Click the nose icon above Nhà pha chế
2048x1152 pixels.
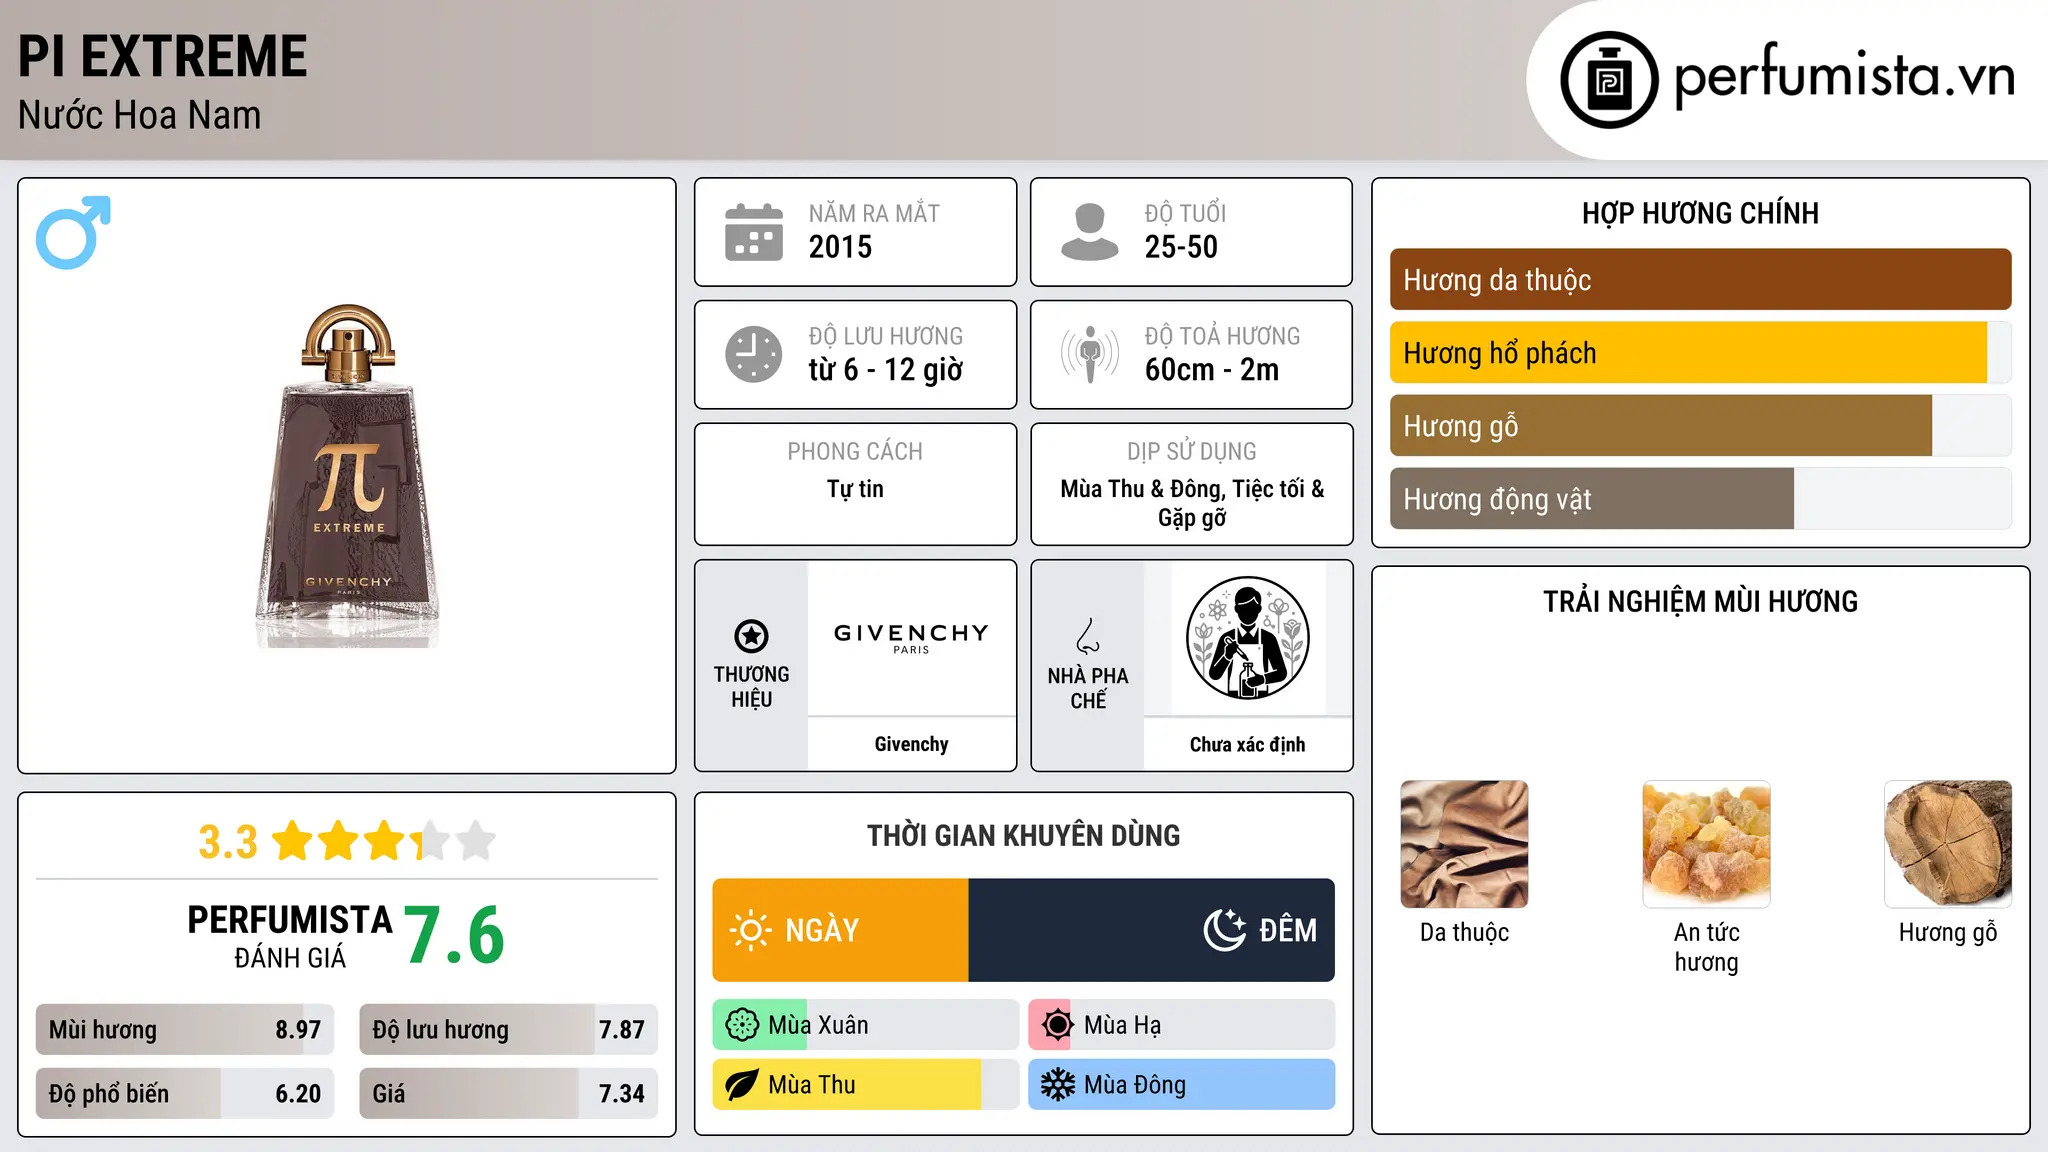(x=1088, y=636)
